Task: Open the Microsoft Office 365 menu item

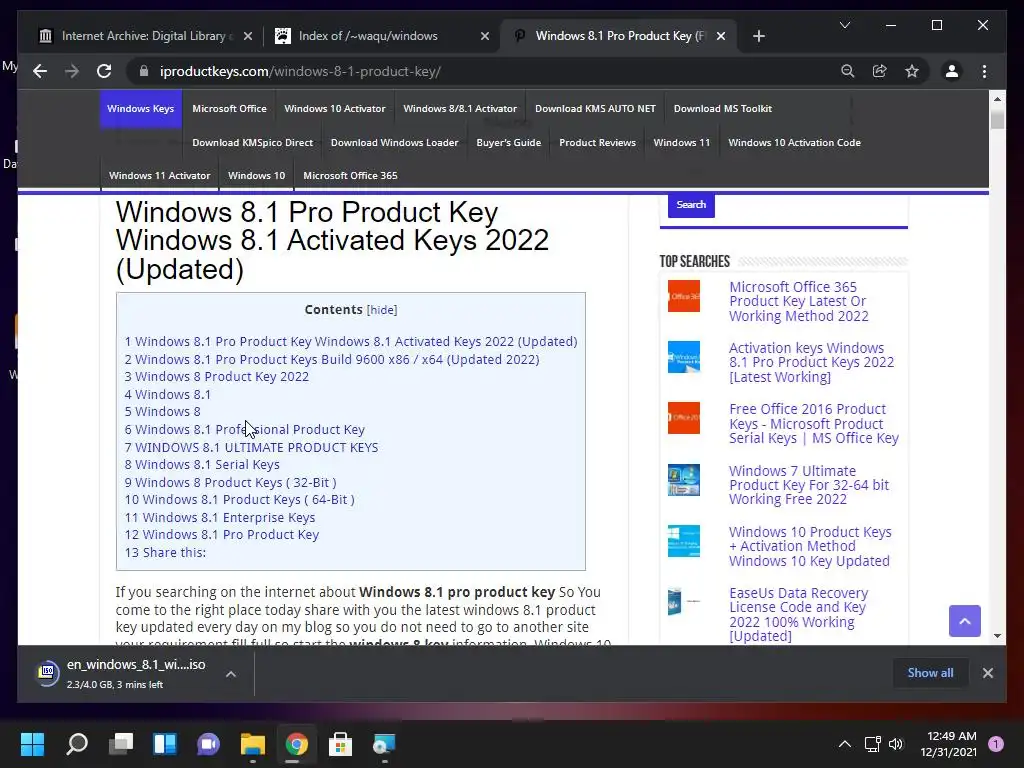Action: [x=350, y=175]
